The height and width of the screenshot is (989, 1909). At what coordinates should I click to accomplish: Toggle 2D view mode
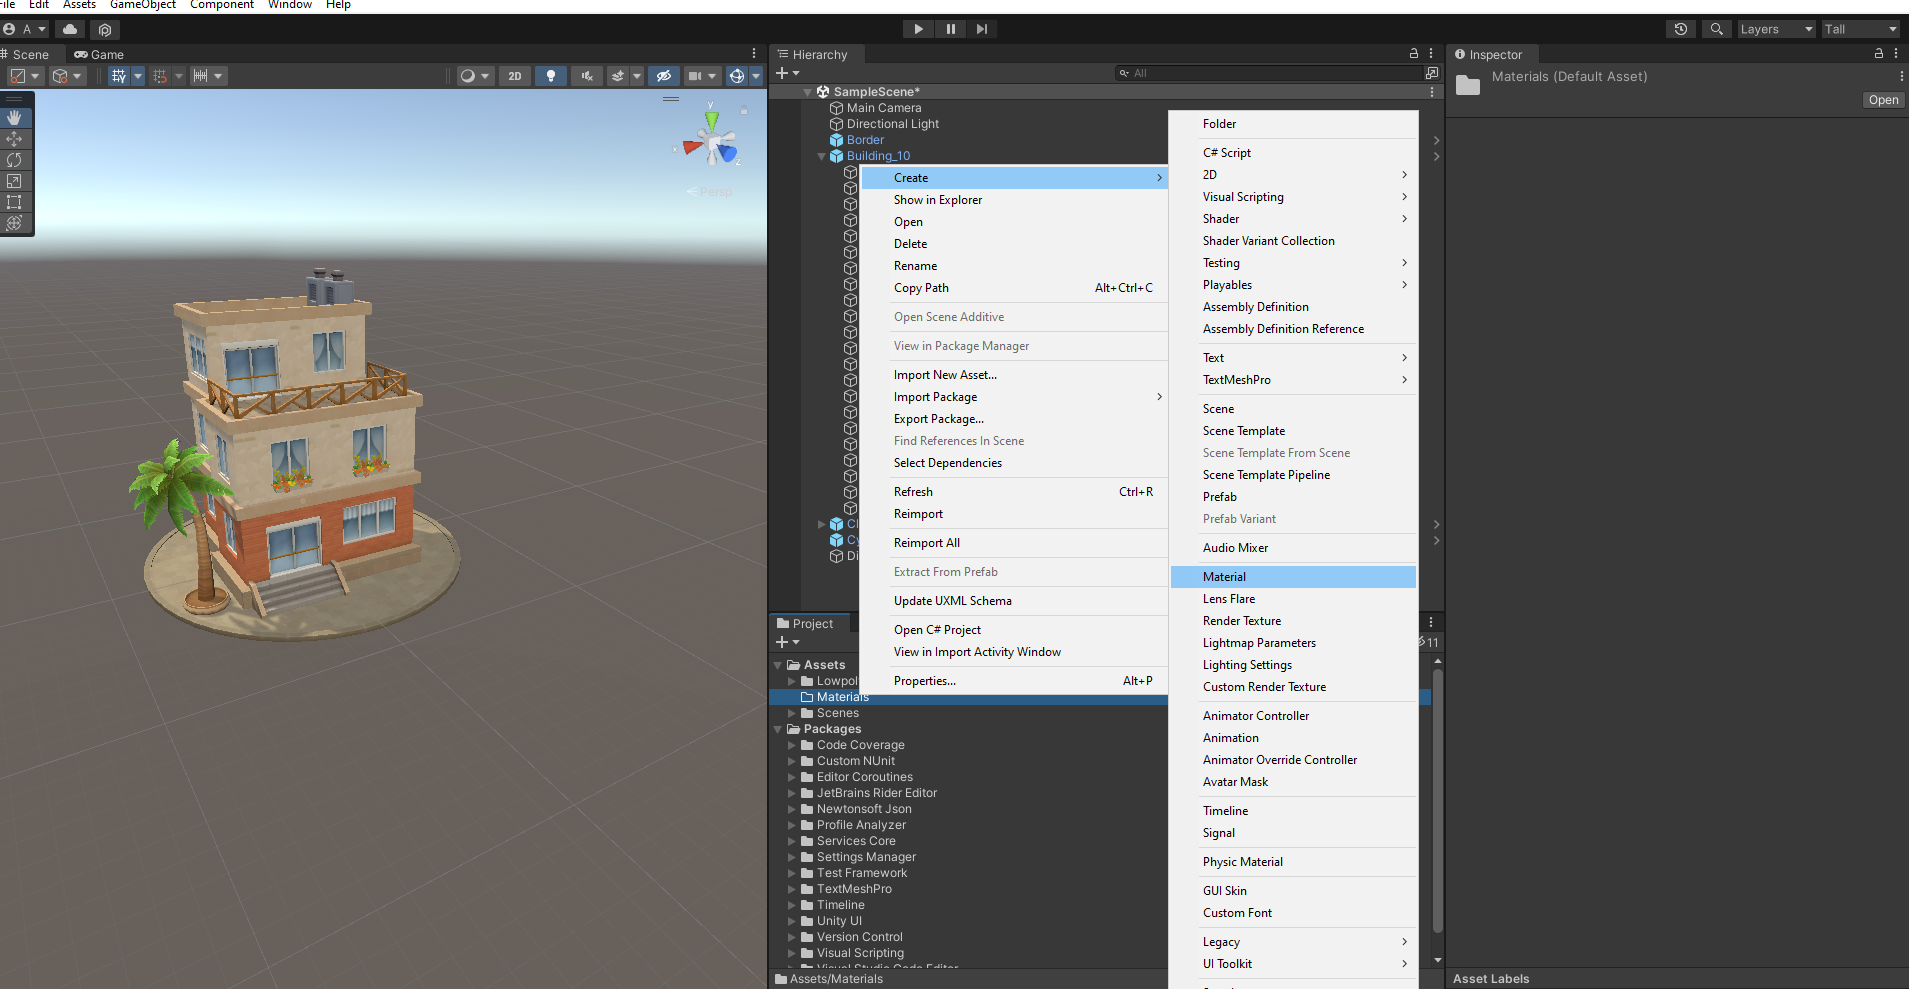(x=514, y=76)
